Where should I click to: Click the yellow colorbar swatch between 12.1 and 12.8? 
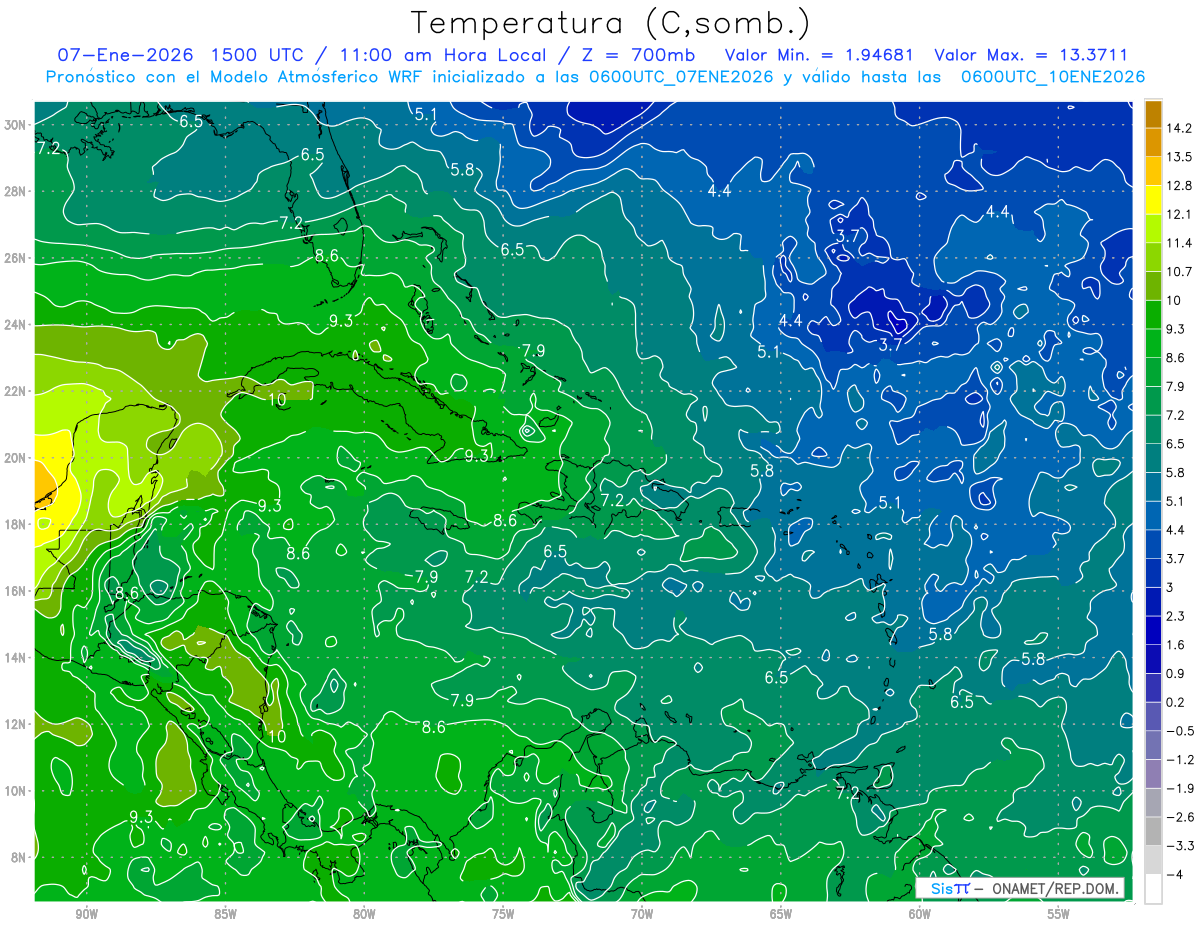[1153, 200]
